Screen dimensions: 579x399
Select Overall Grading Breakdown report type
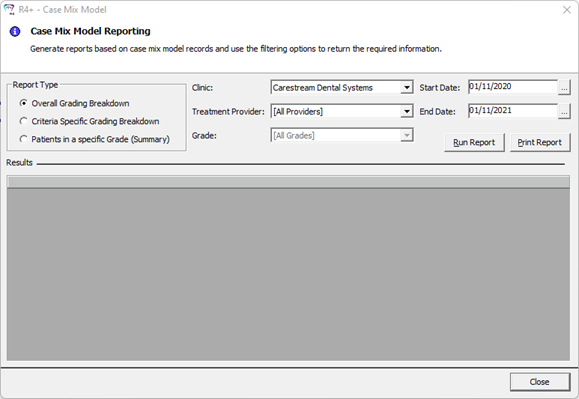[x=75, y=103]
